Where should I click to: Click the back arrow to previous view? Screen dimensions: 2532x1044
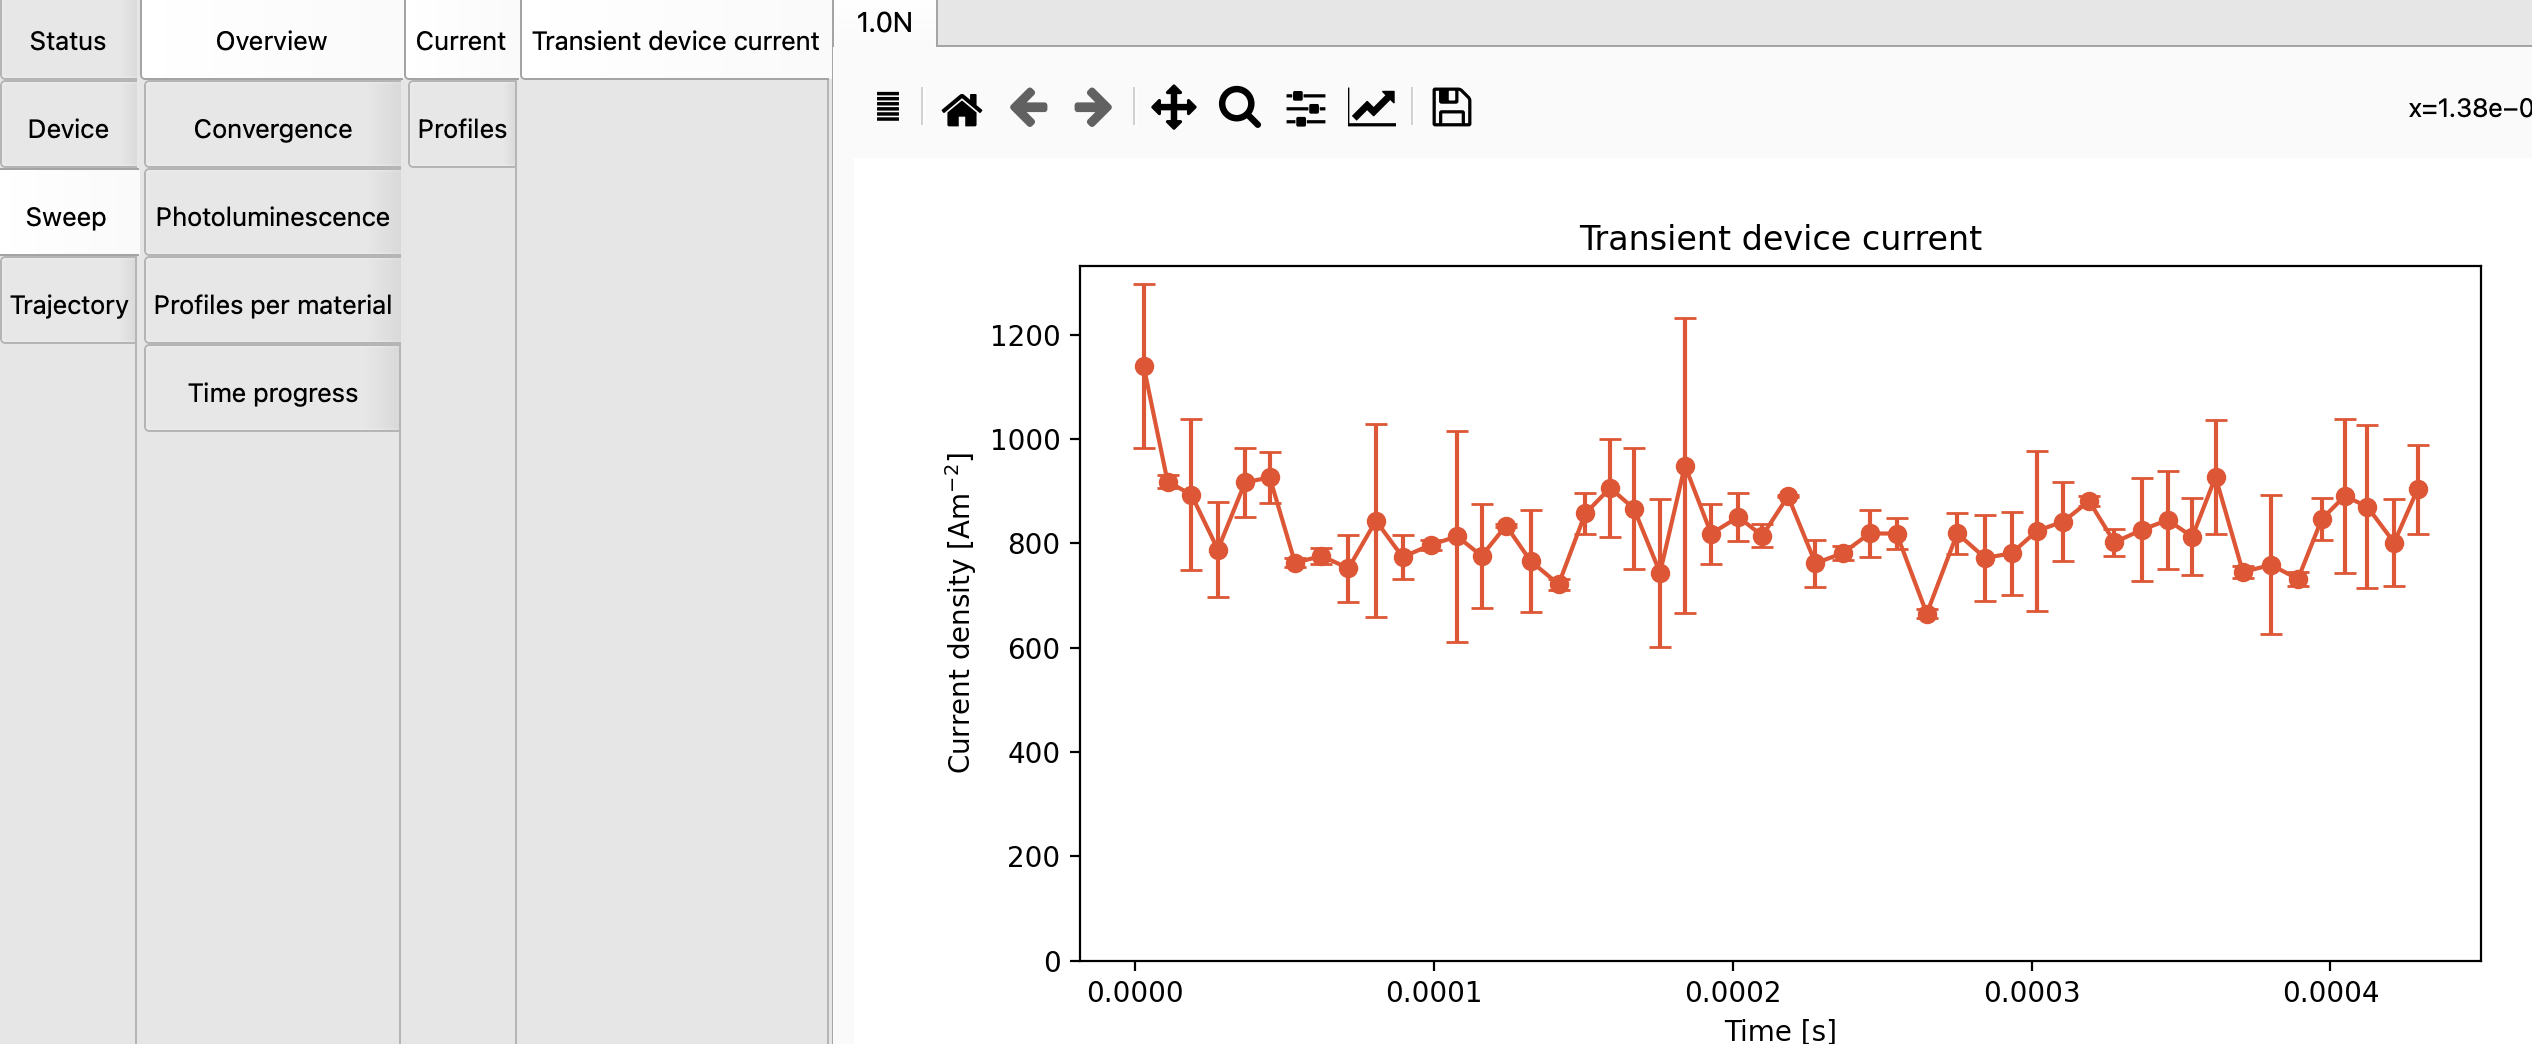point(1028,108)
